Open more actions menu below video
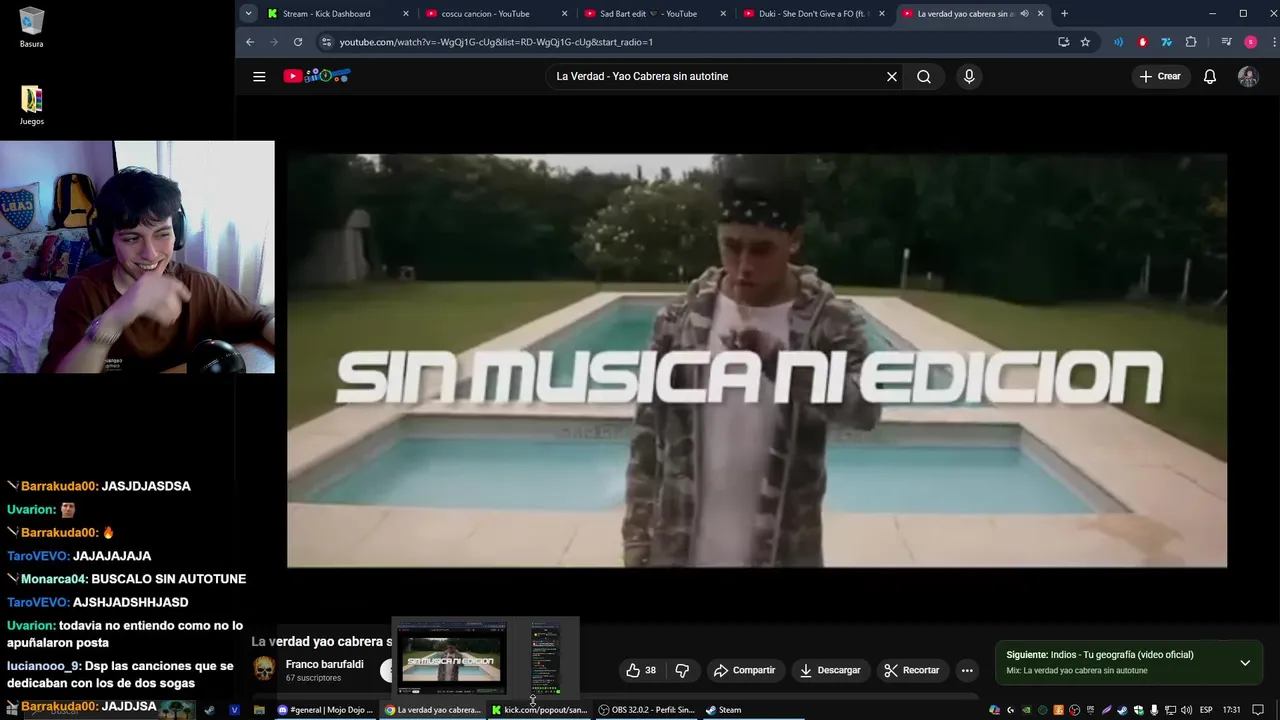 click(x=967, y=670)
